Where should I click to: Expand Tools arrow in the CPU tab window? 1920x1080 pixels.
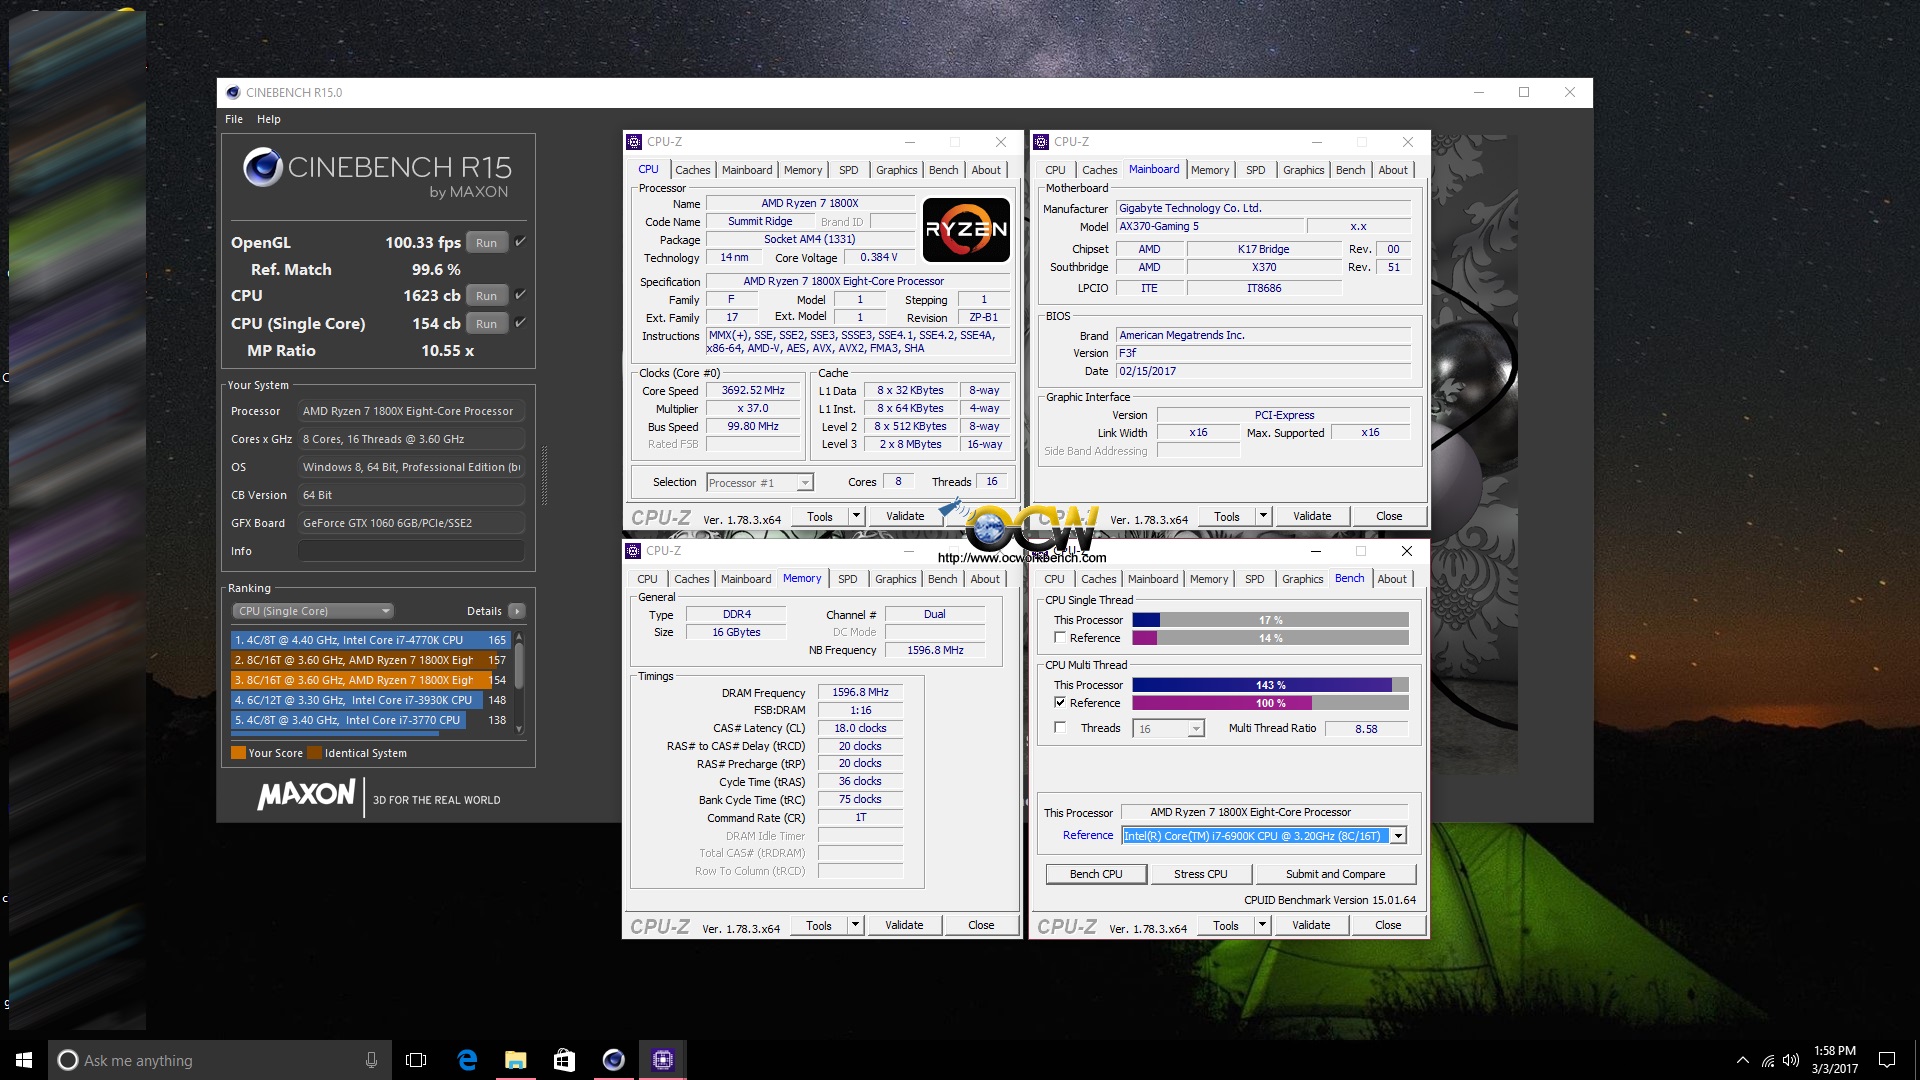click(856, 516)
